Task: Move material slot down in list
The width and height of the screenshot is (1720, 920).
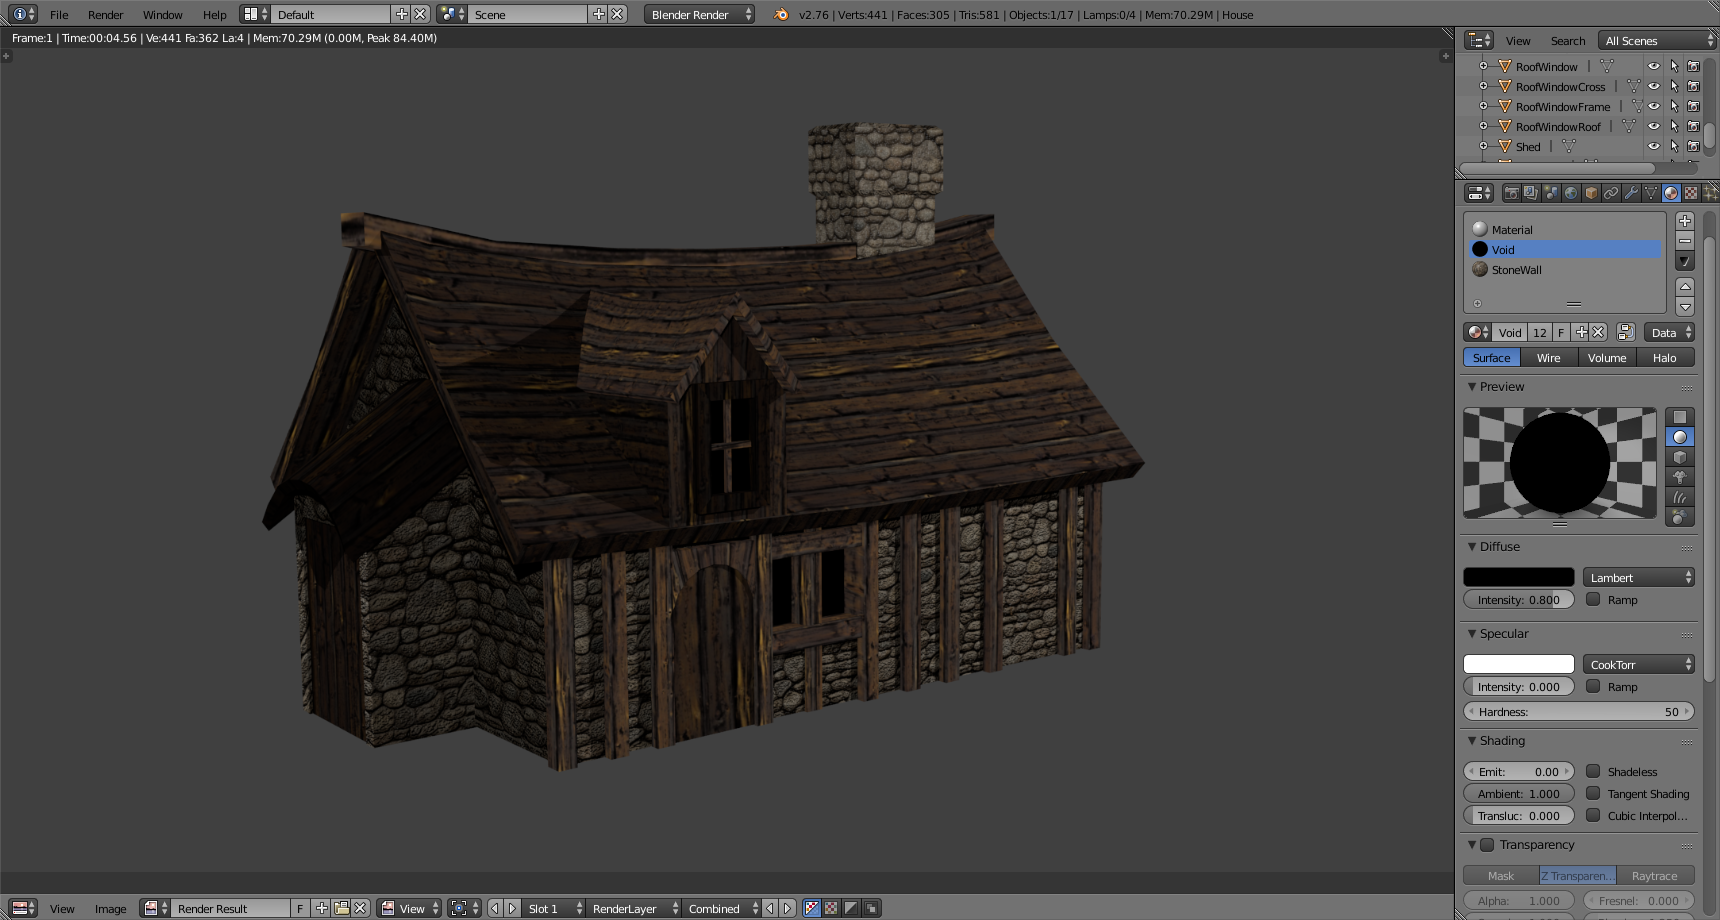Action: (x=1685, y=307)
